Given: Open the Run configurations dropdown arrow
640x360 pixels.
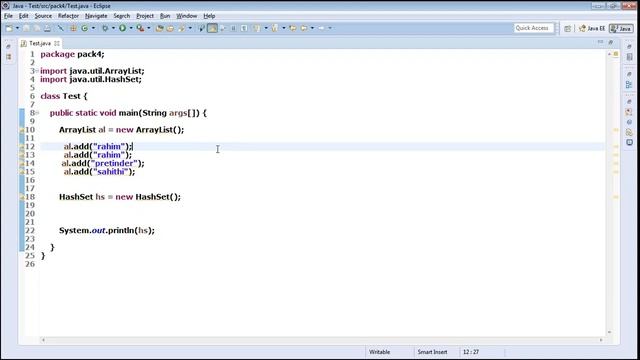Looking at the screenshot, I should point(131,28).
